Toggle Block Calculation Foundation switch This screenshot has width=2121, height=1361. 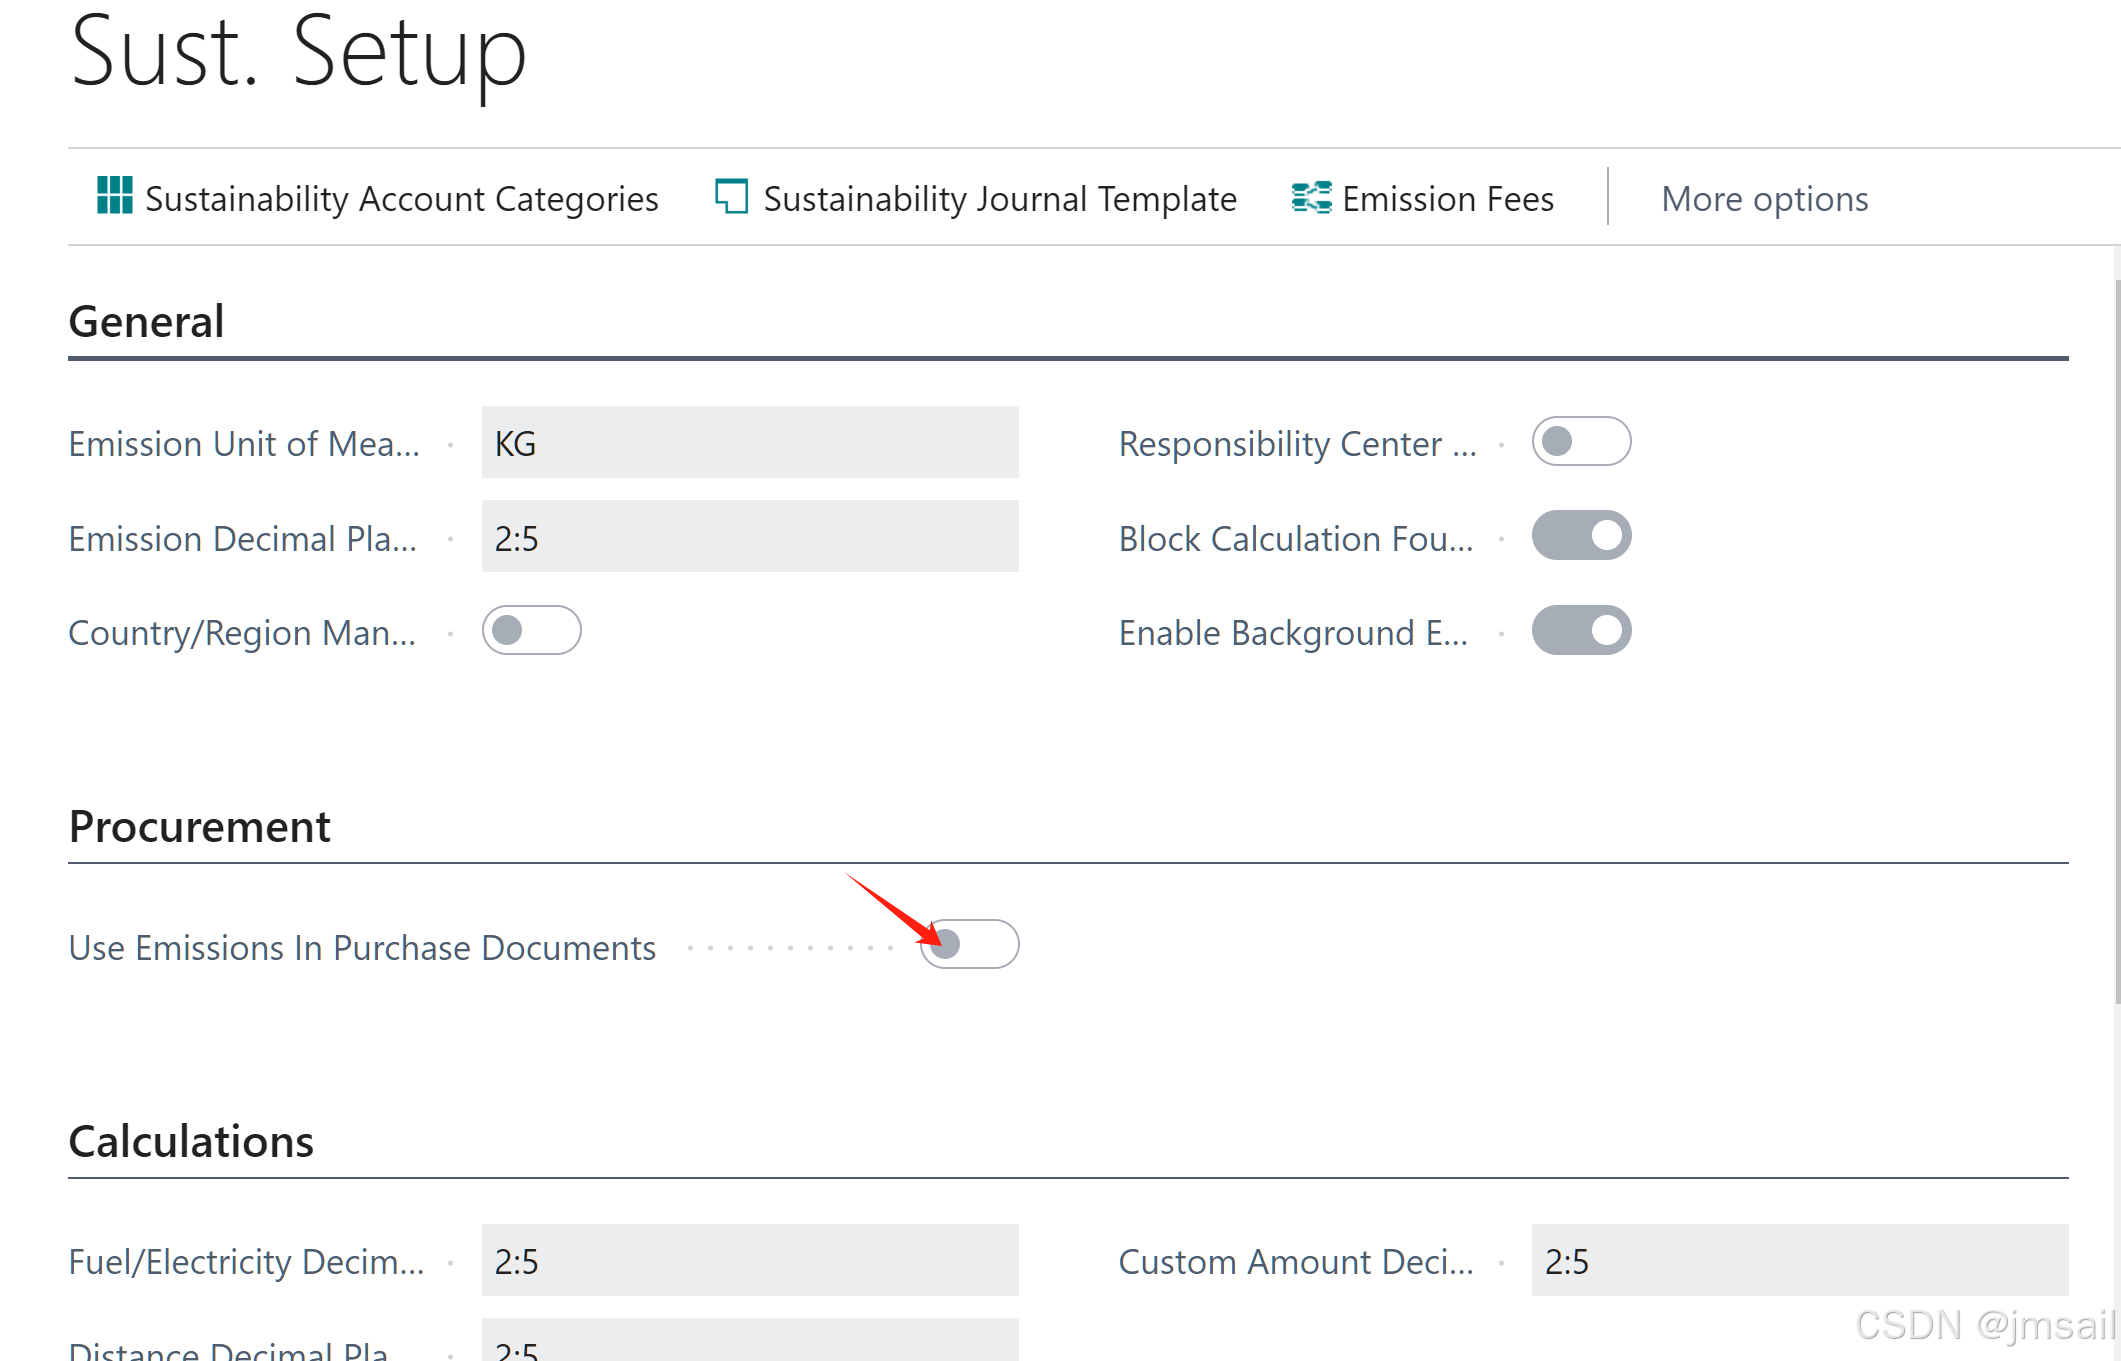click(1581, 535)
